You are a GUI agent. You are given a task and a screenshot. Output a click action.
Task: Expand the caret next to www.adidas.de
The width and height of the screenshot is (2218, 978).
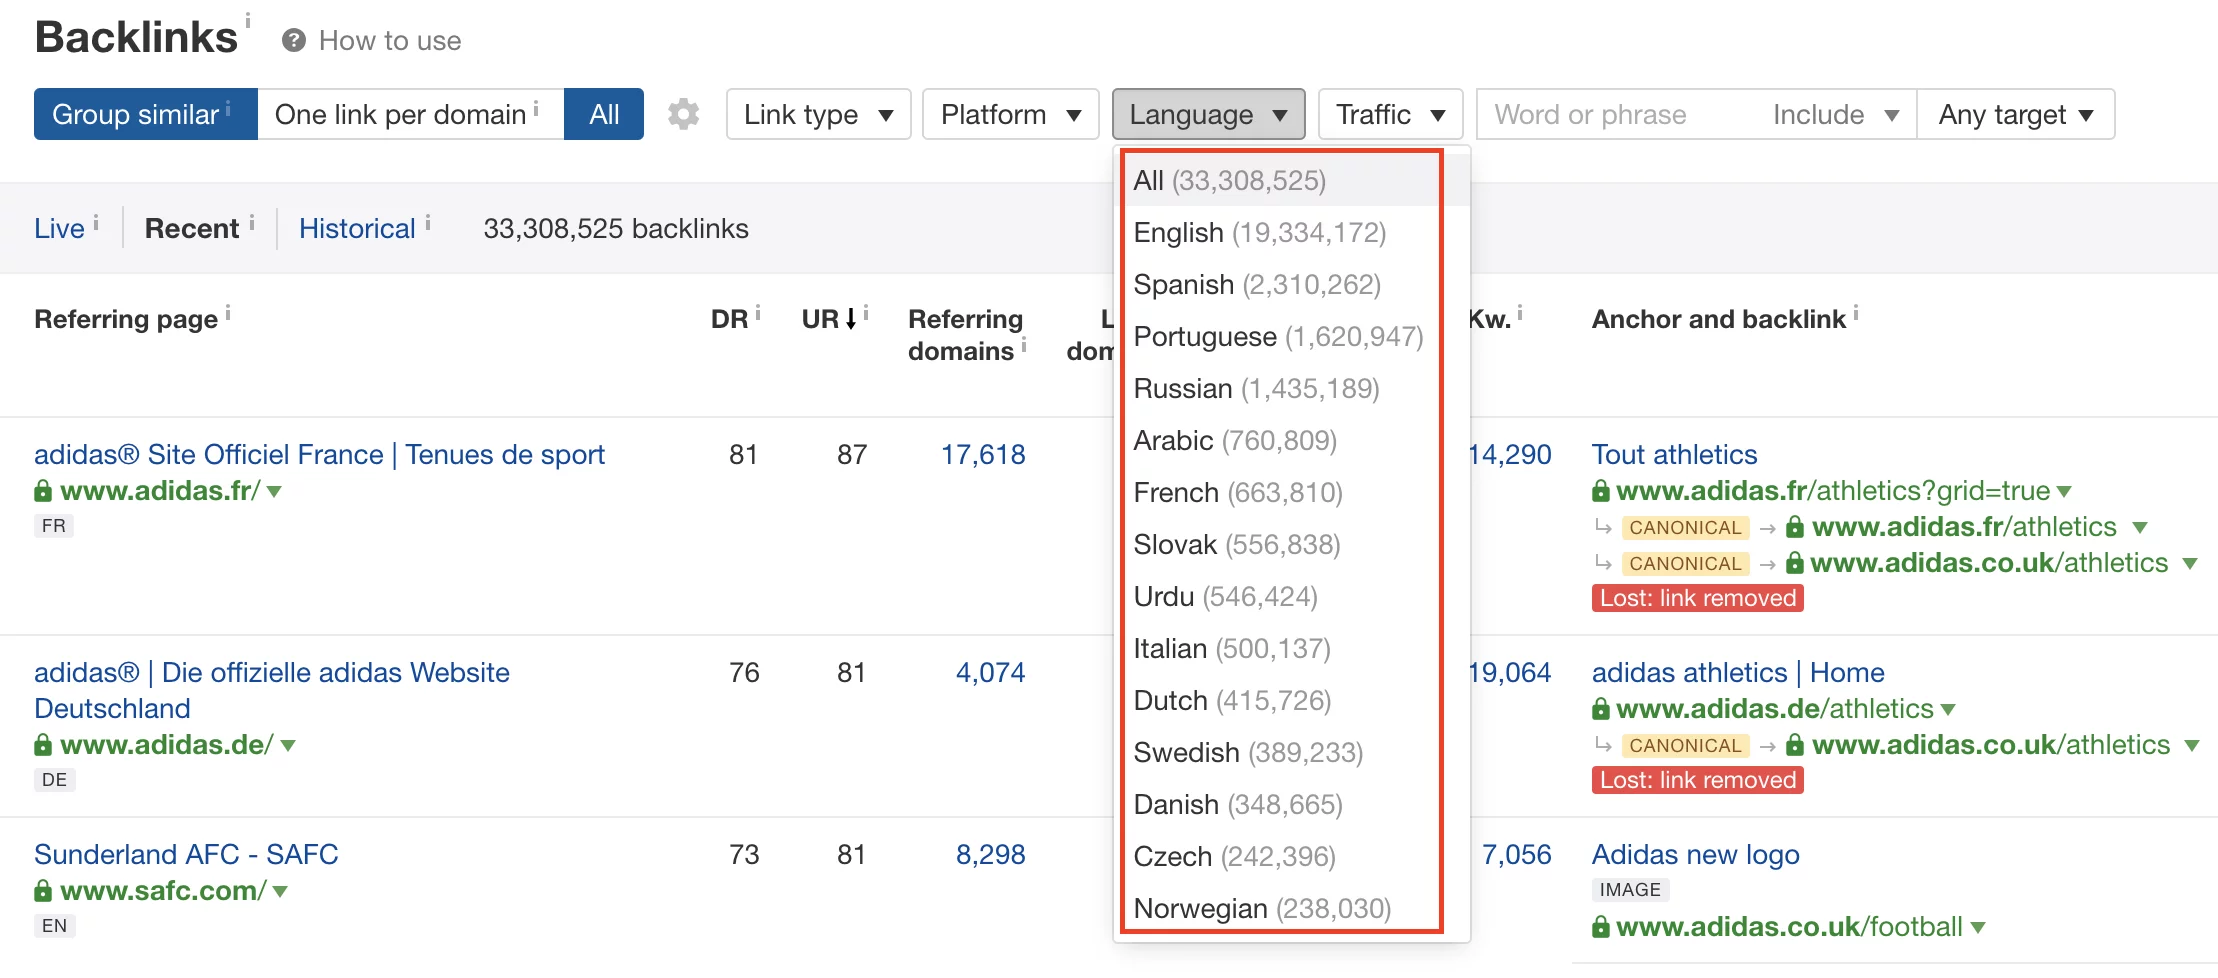287,744
